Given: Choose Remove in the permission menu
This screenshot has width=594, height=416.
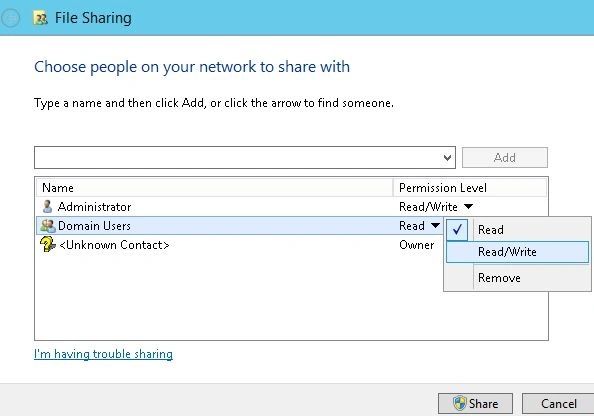Looking at the screenshot, I should click(x=517, y=278).
